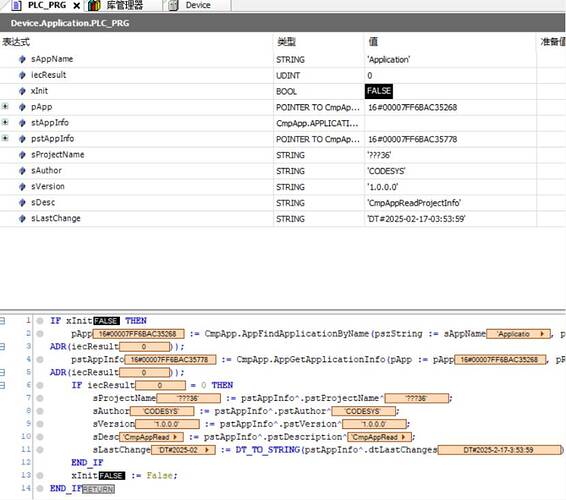Select the sVersion value cell '1.0.0.0'
This screenshot has height=500, width=566.
click(450, 187)
